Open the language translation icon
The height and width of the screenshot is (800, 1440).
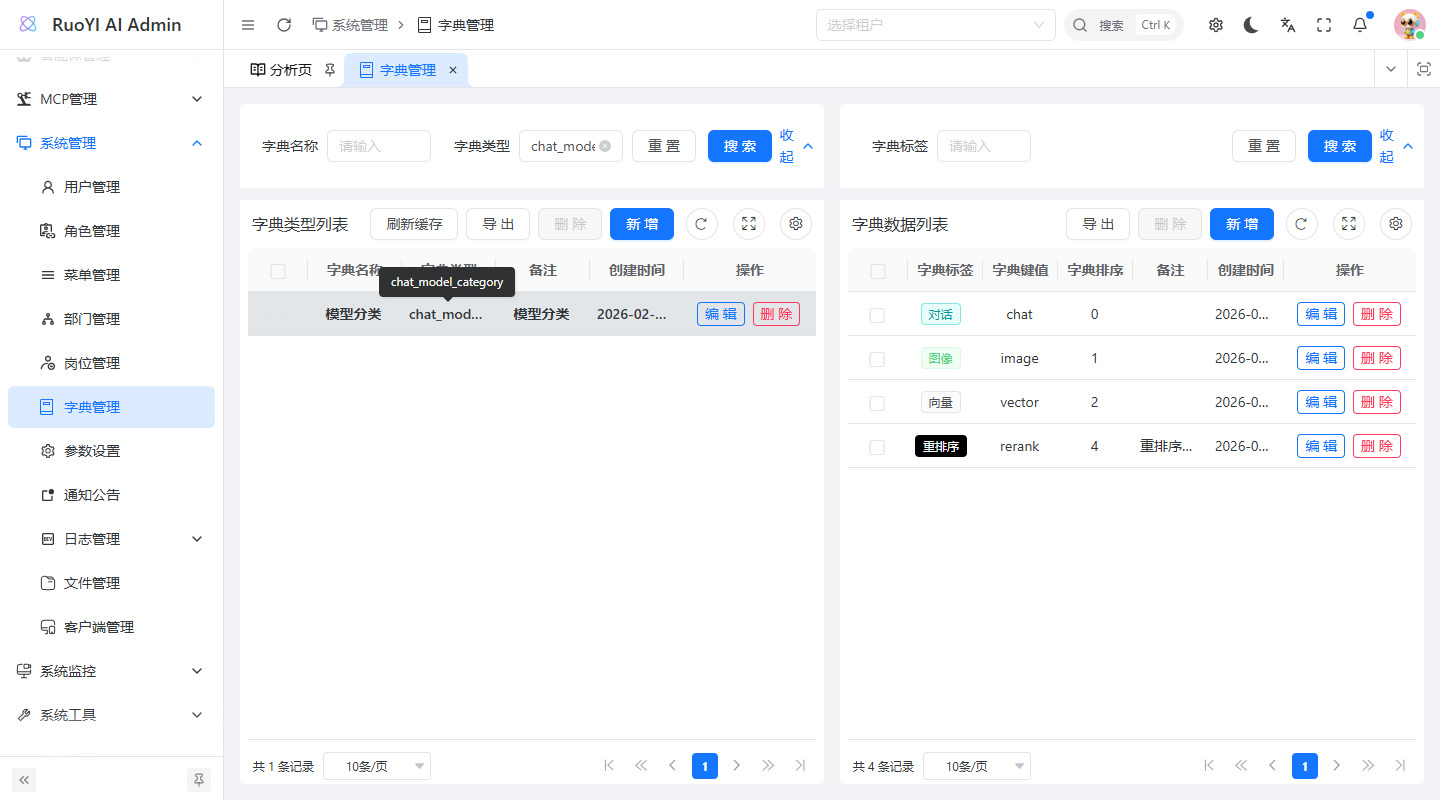pos(1288,25)
